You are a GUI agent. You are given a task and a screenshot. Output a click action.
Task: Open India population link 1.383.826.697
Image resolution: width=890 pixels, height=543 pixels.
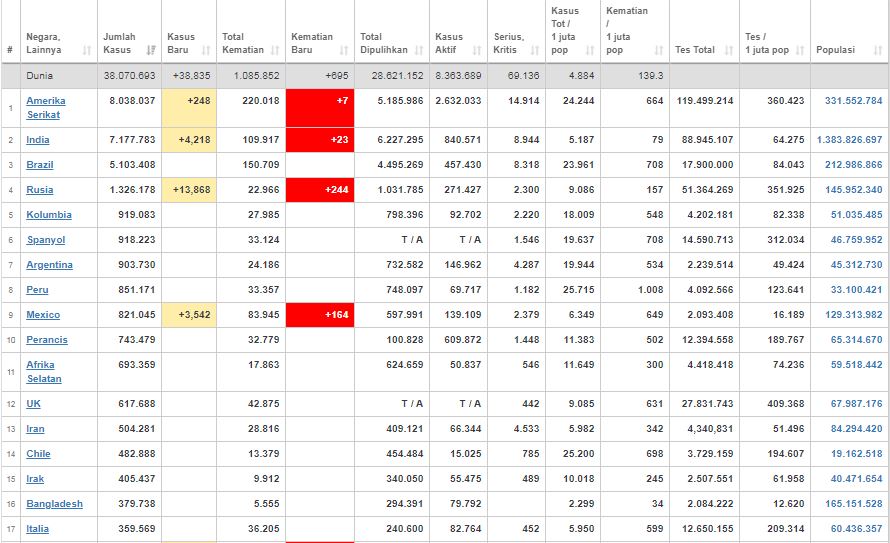point(850,140)
